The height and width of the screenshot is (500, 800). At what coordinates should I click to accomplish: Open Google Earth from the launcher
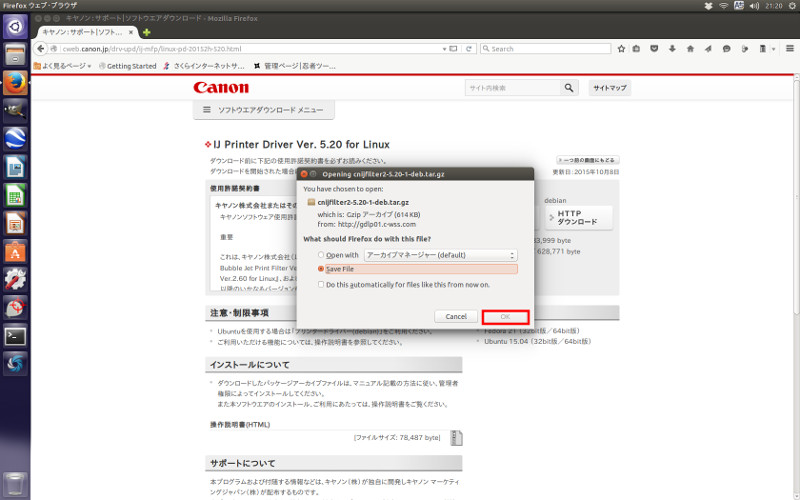tap(15, 139)
